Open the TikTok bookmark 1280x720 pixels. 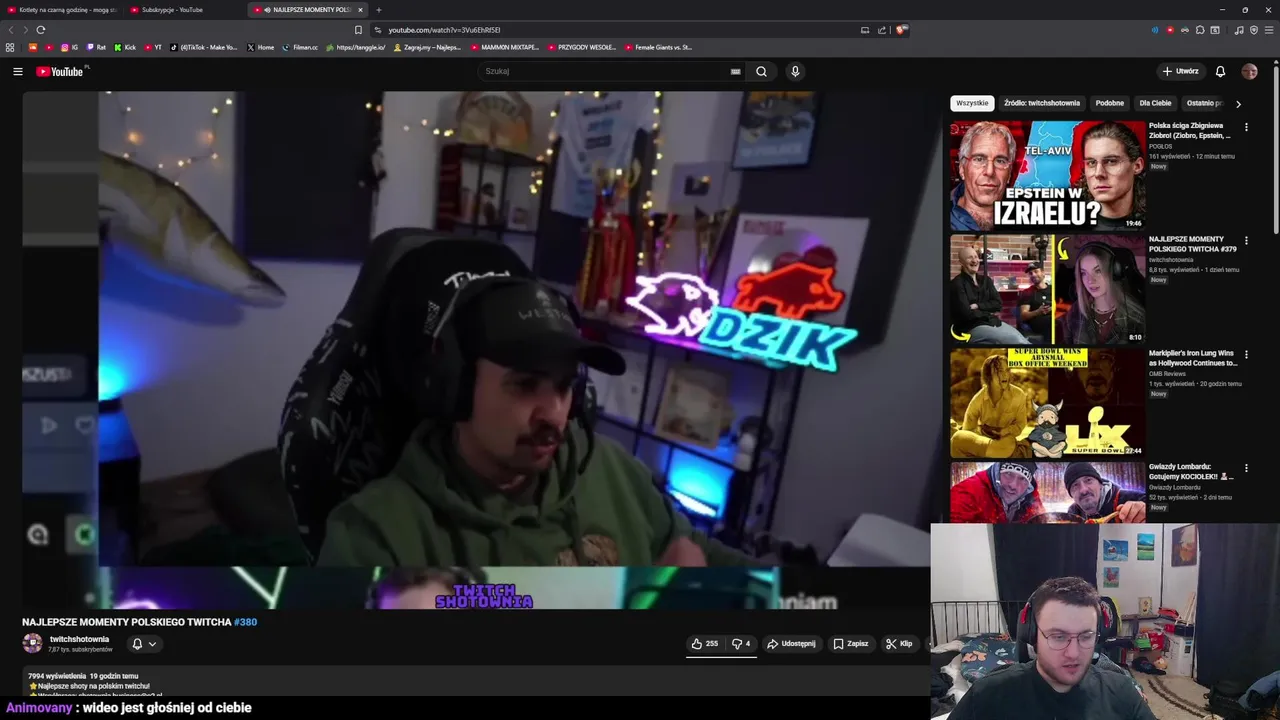click(x=204, y=47)
